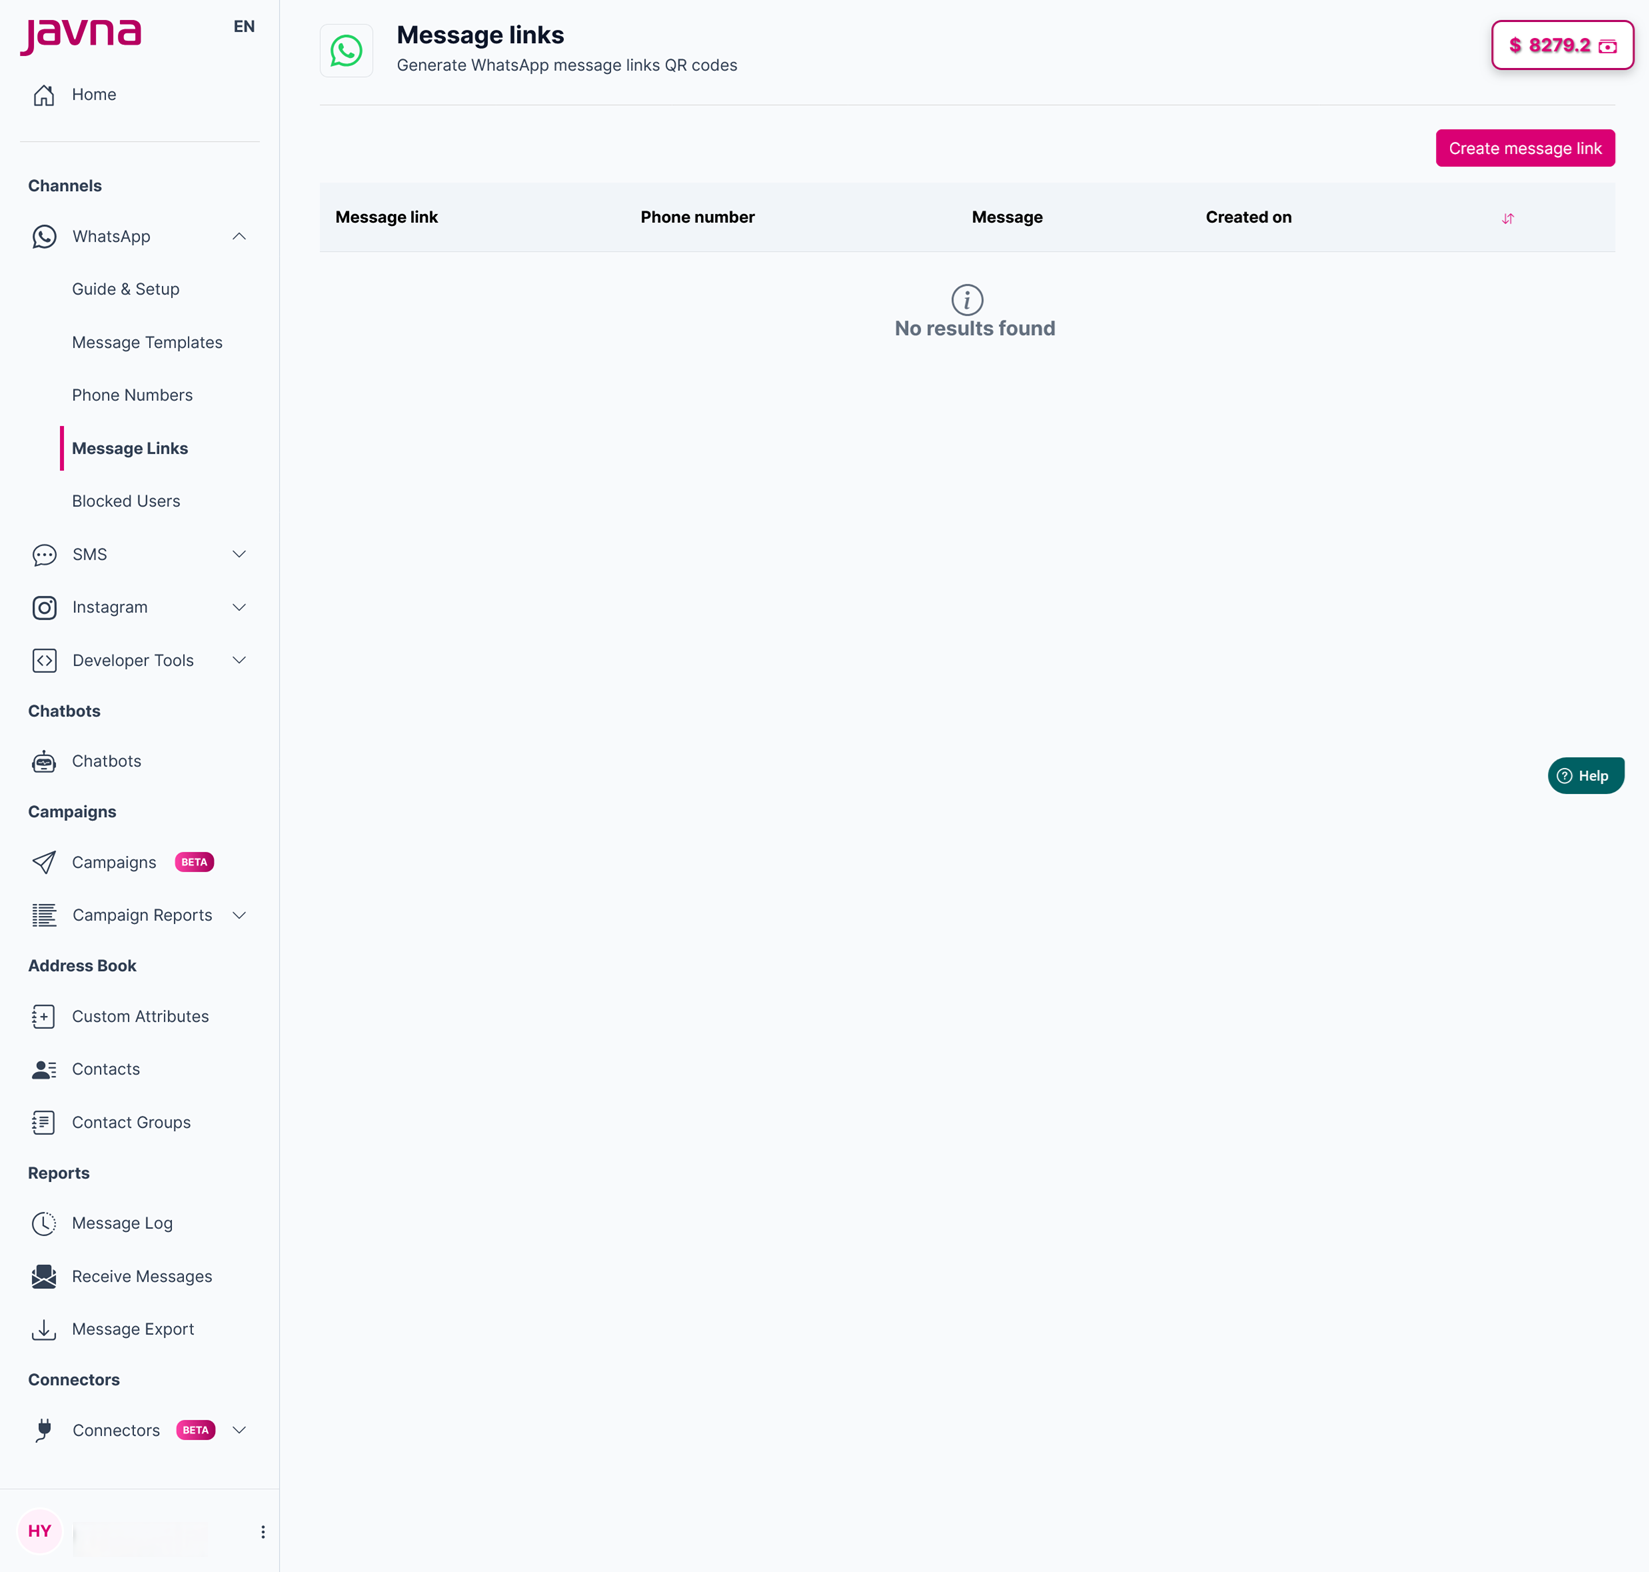Click the HY user avatar
This screenshot has width=1649, height=1572.
click(x=40, y=1532)
